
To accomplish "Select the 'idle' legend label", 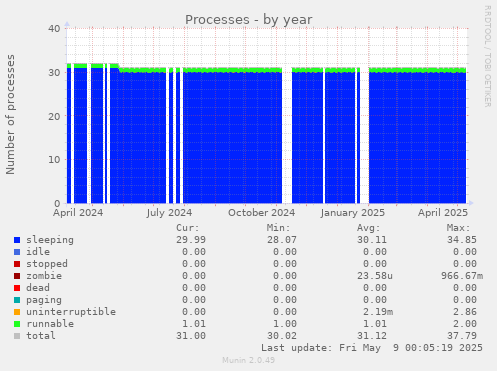I will [38, 252].
